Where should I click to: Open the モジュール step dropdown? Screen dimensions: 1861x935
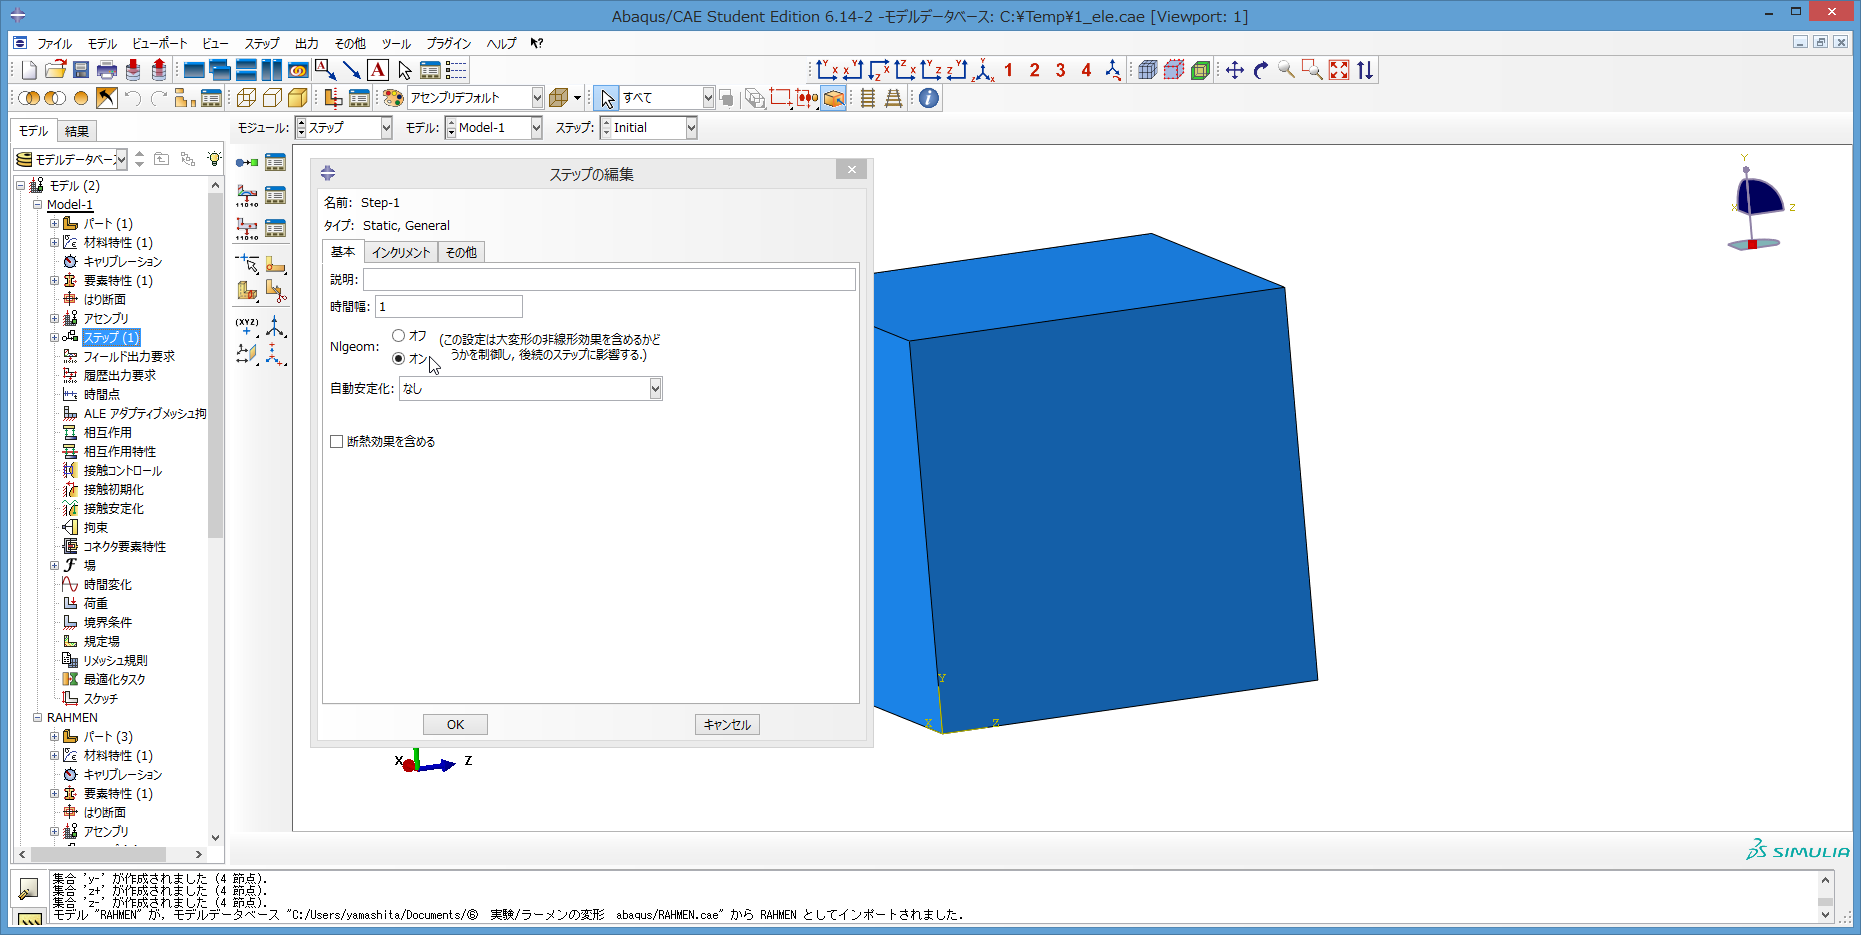click(386, 128)
